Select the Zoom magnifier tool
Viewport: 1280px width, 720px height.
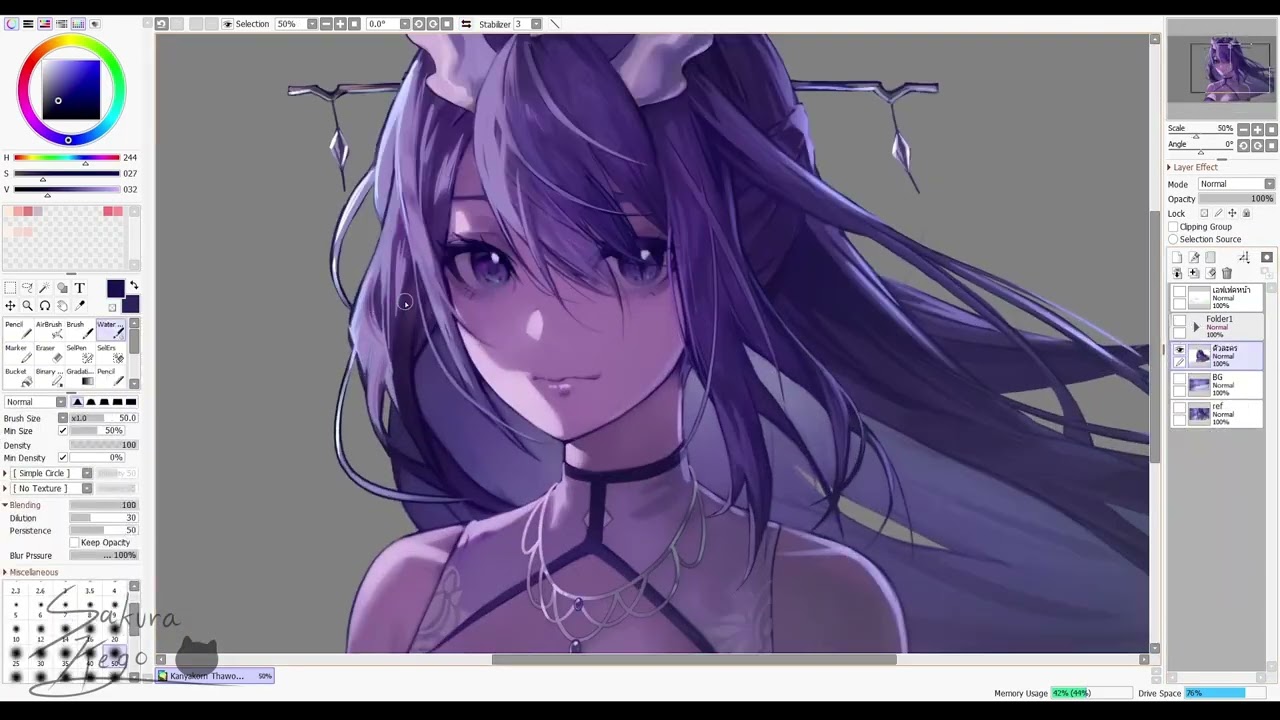[x=27, y=306]
